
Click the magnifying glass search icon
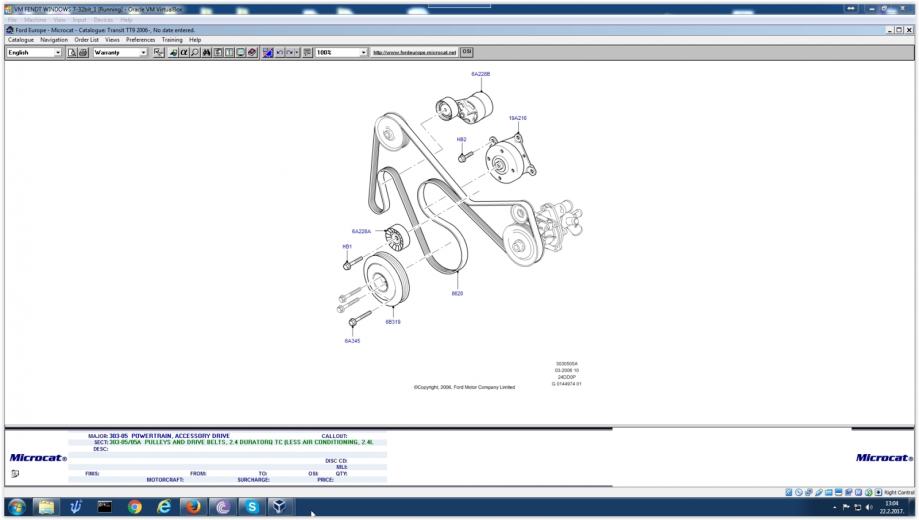click(195, 53)
